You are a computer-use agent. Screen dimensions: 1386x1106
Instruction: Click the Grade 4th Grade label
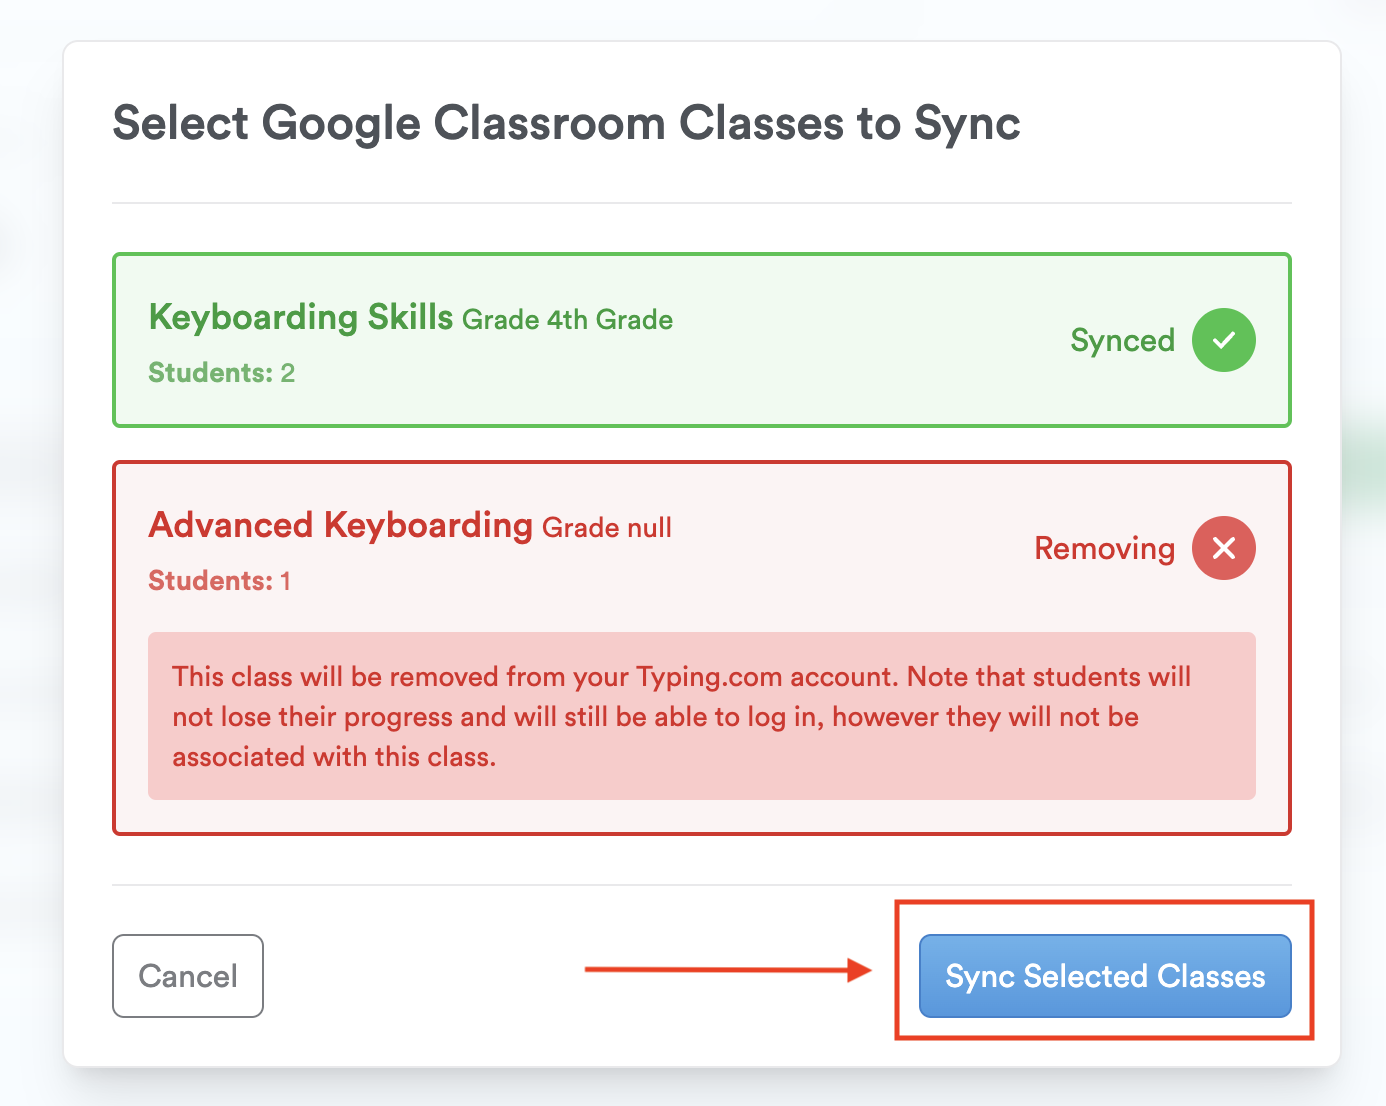tap(567, 320)
